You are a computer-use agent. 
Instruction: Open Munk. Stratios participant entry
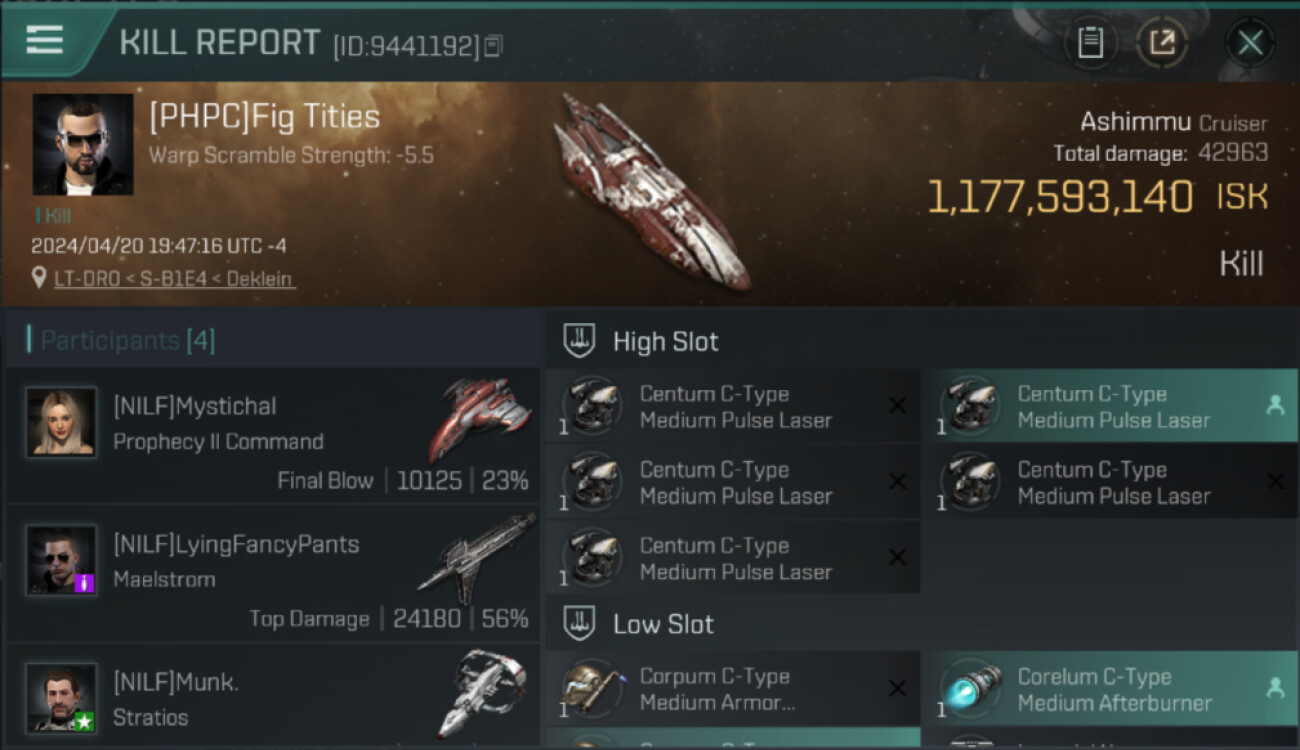(272, 700)
